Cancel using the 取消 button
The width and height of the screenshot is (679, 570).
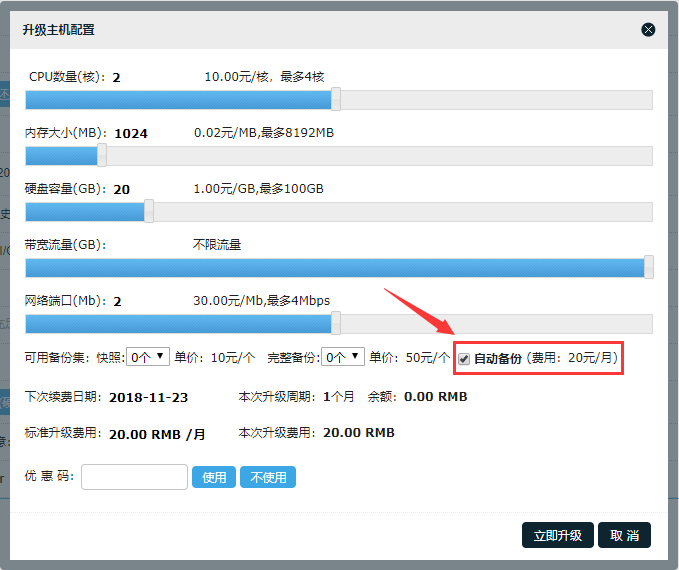(624, 534)
